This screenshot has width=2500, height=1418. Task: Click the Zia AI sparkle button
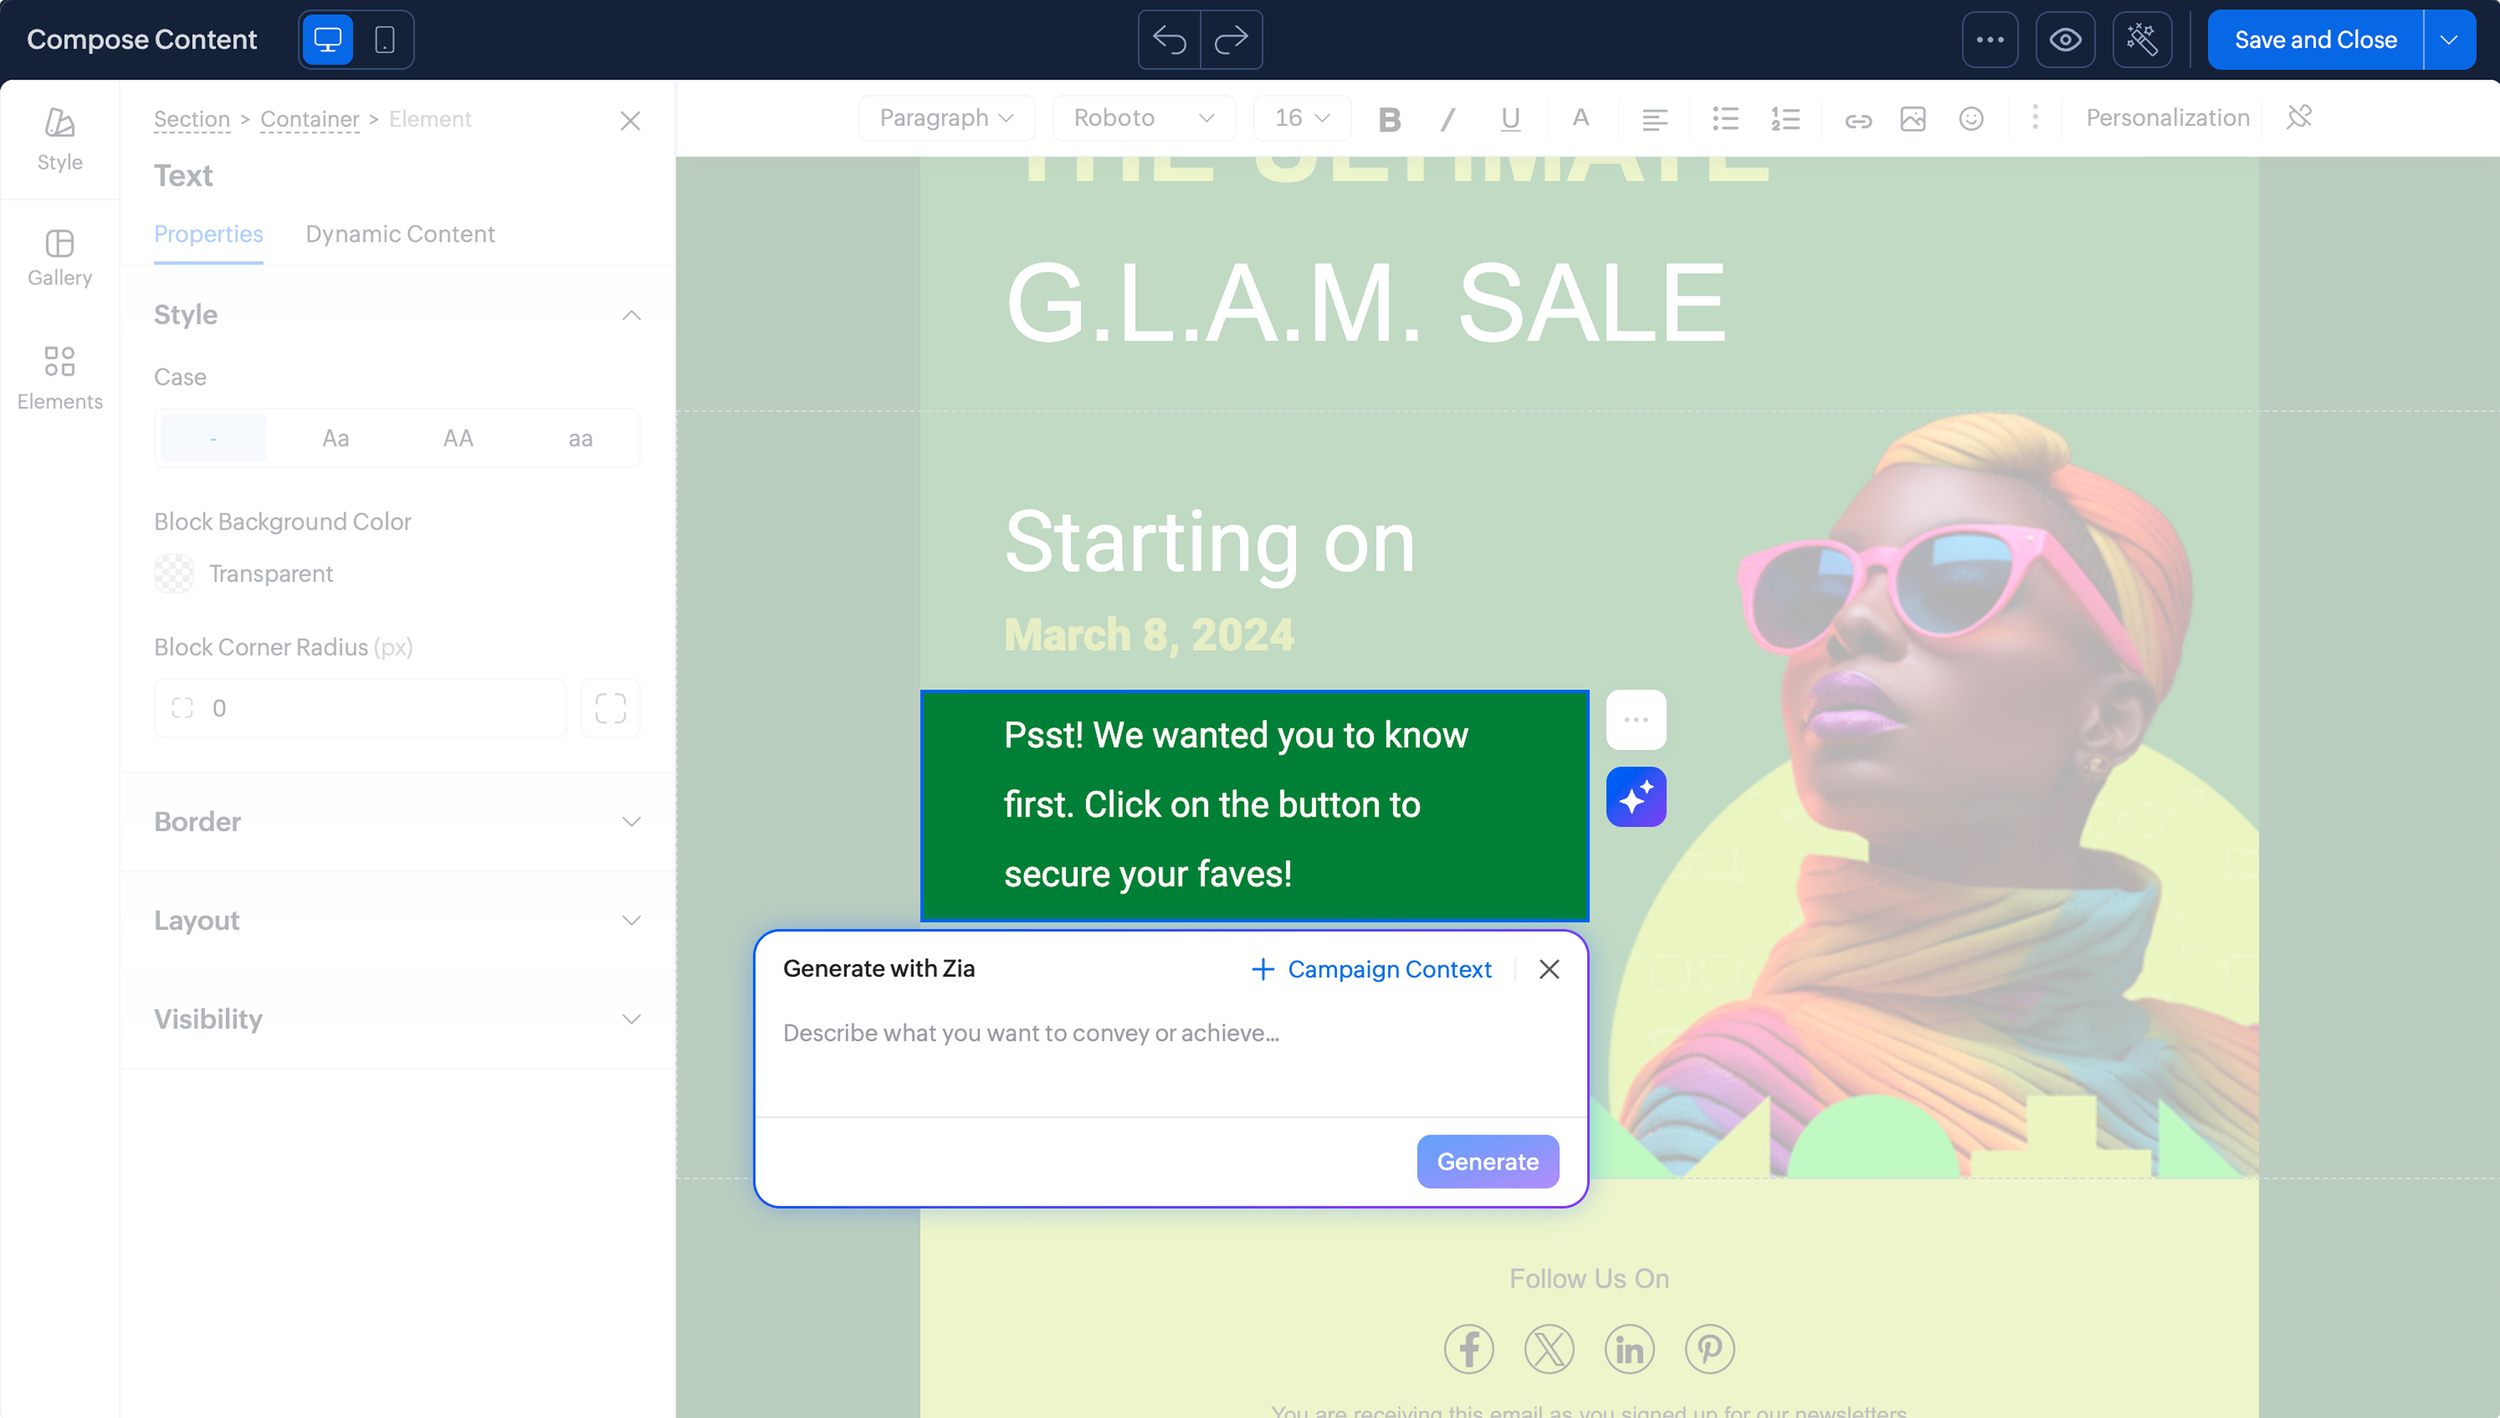tap(1636, 797)
